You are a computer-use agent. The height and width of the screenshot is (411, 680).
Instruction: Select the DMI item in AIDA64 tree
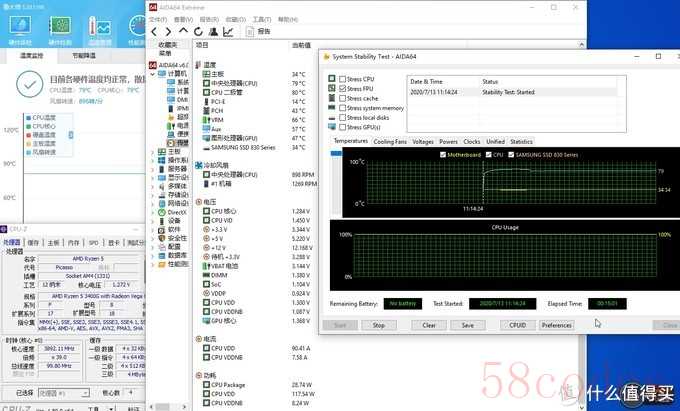[177, 99]
